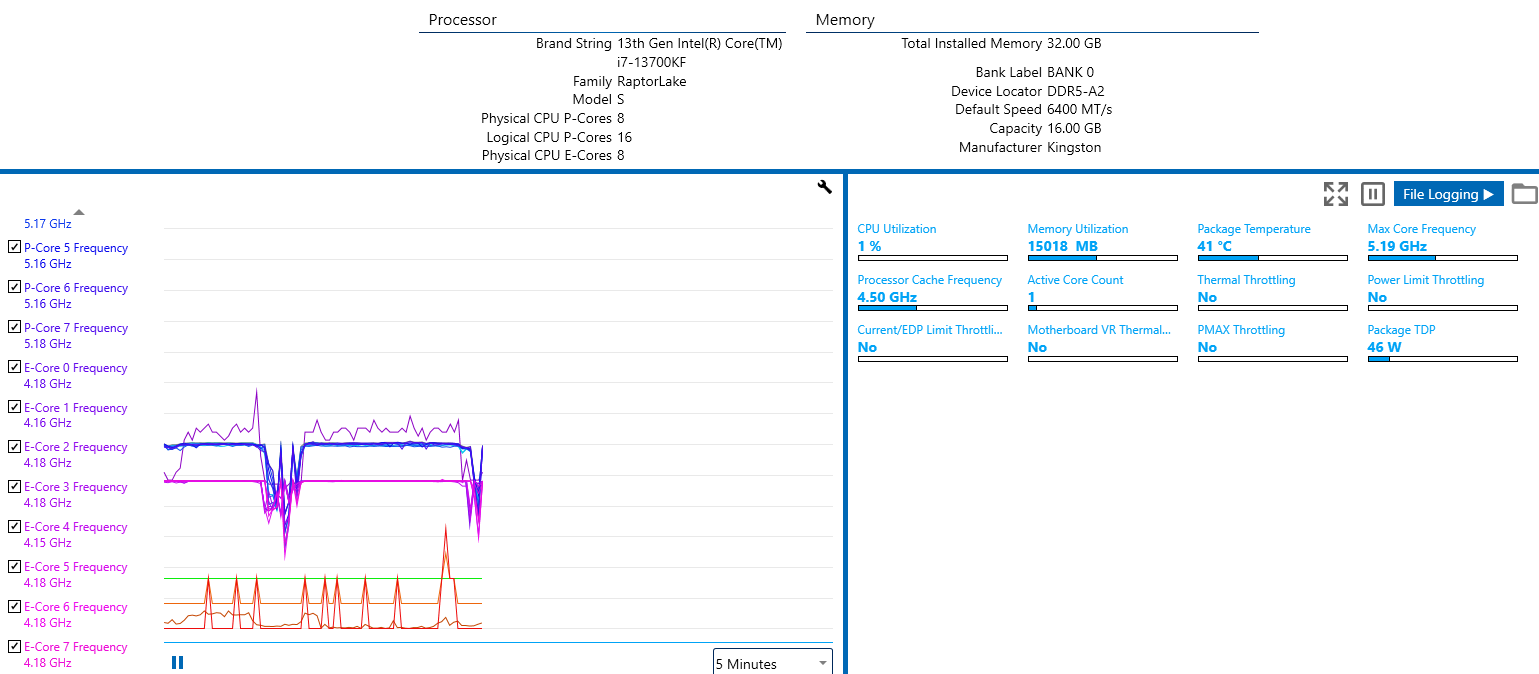
Task: Click the 46 W TDP value
Action: pyautogui.click(x=1384, y=347)
